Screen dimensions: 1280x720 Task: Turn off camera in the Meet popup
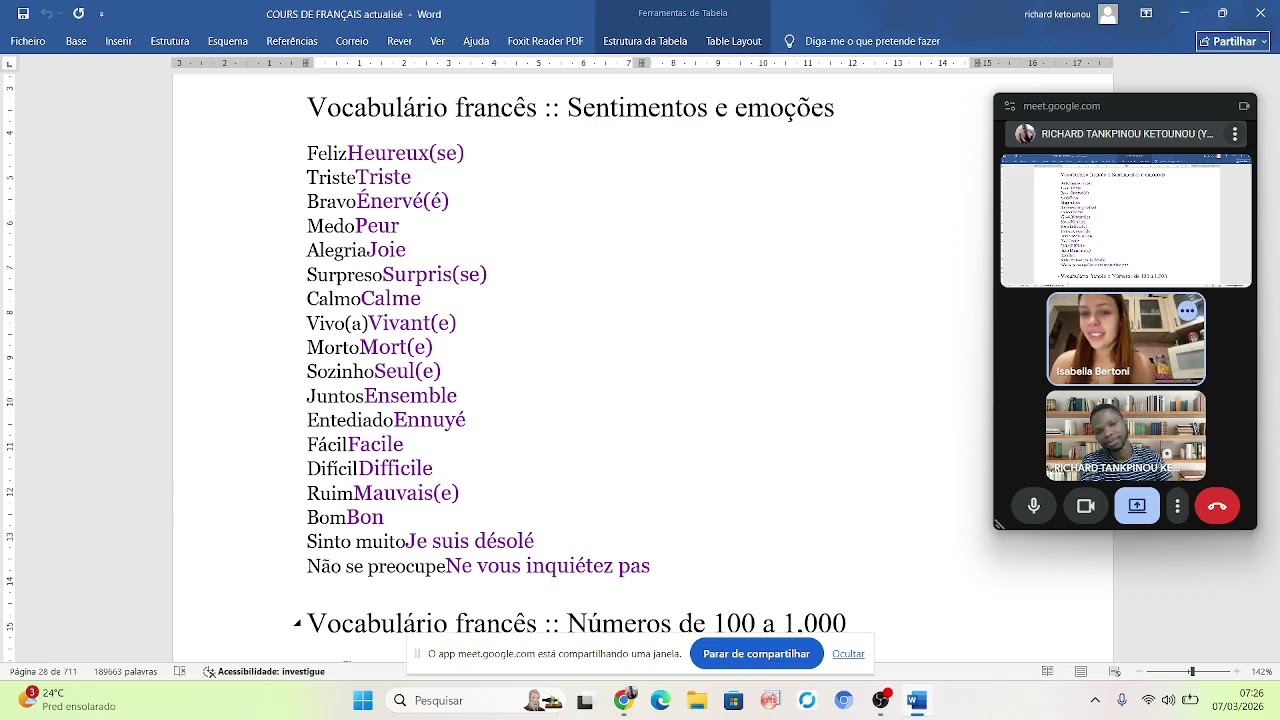tap(1086, 506)
